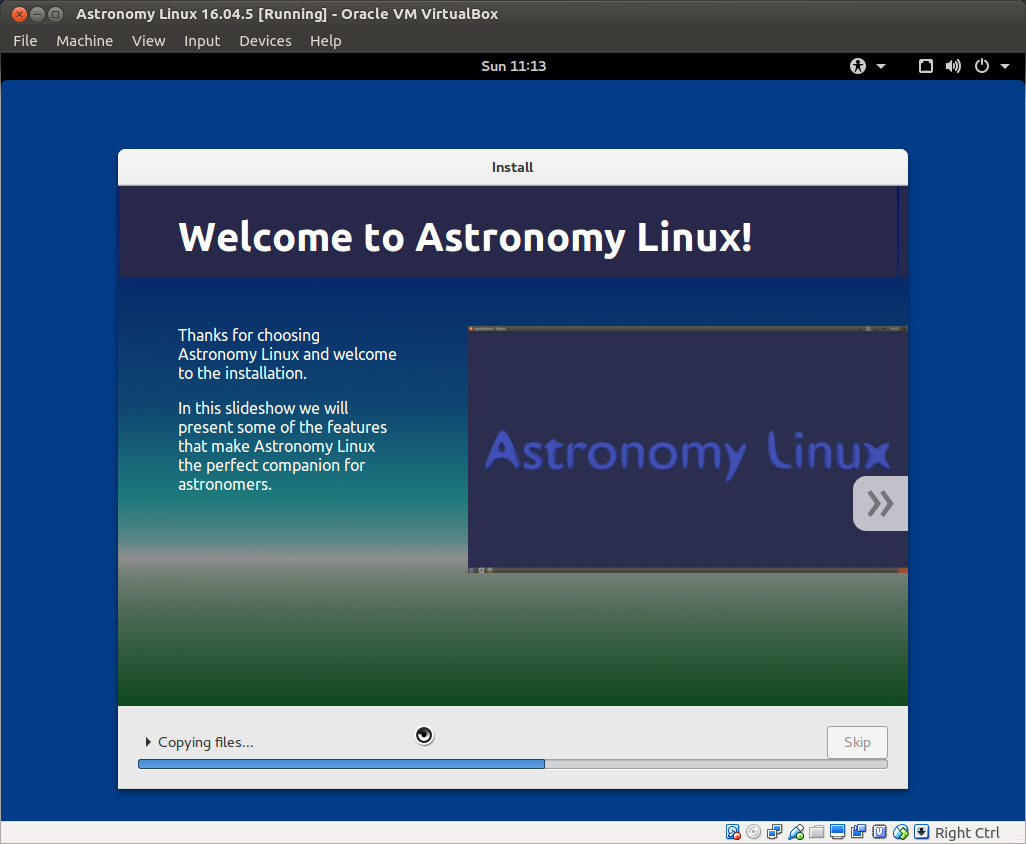The image size is (1026, 844).
Task: Open the optical drives indicator in status bar
Action: click(x=753, y=831)
